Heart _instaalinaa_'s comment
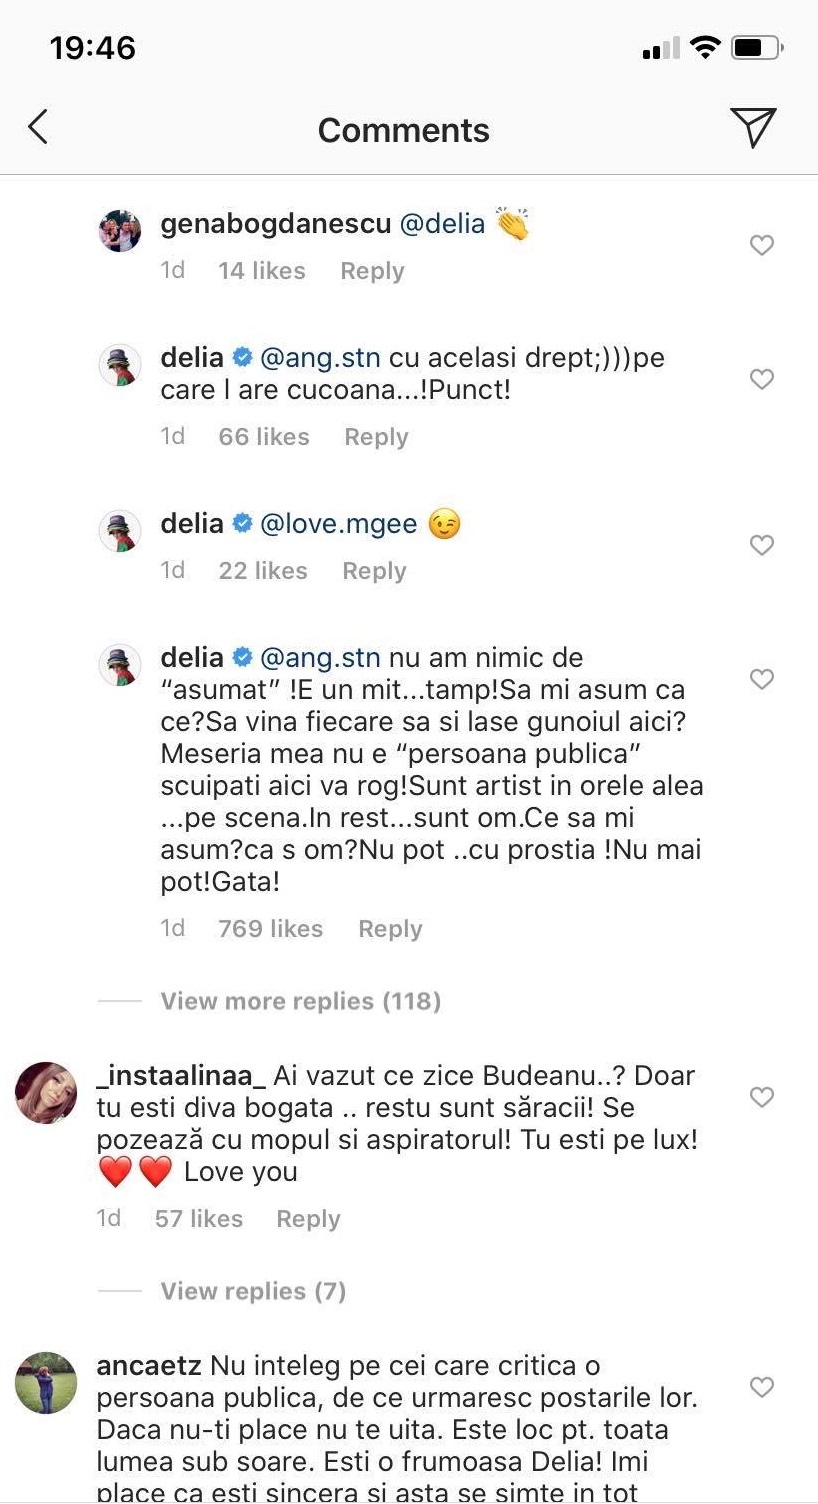Viewport: 818px width, 1504px height. click(x=762, y=1097)
